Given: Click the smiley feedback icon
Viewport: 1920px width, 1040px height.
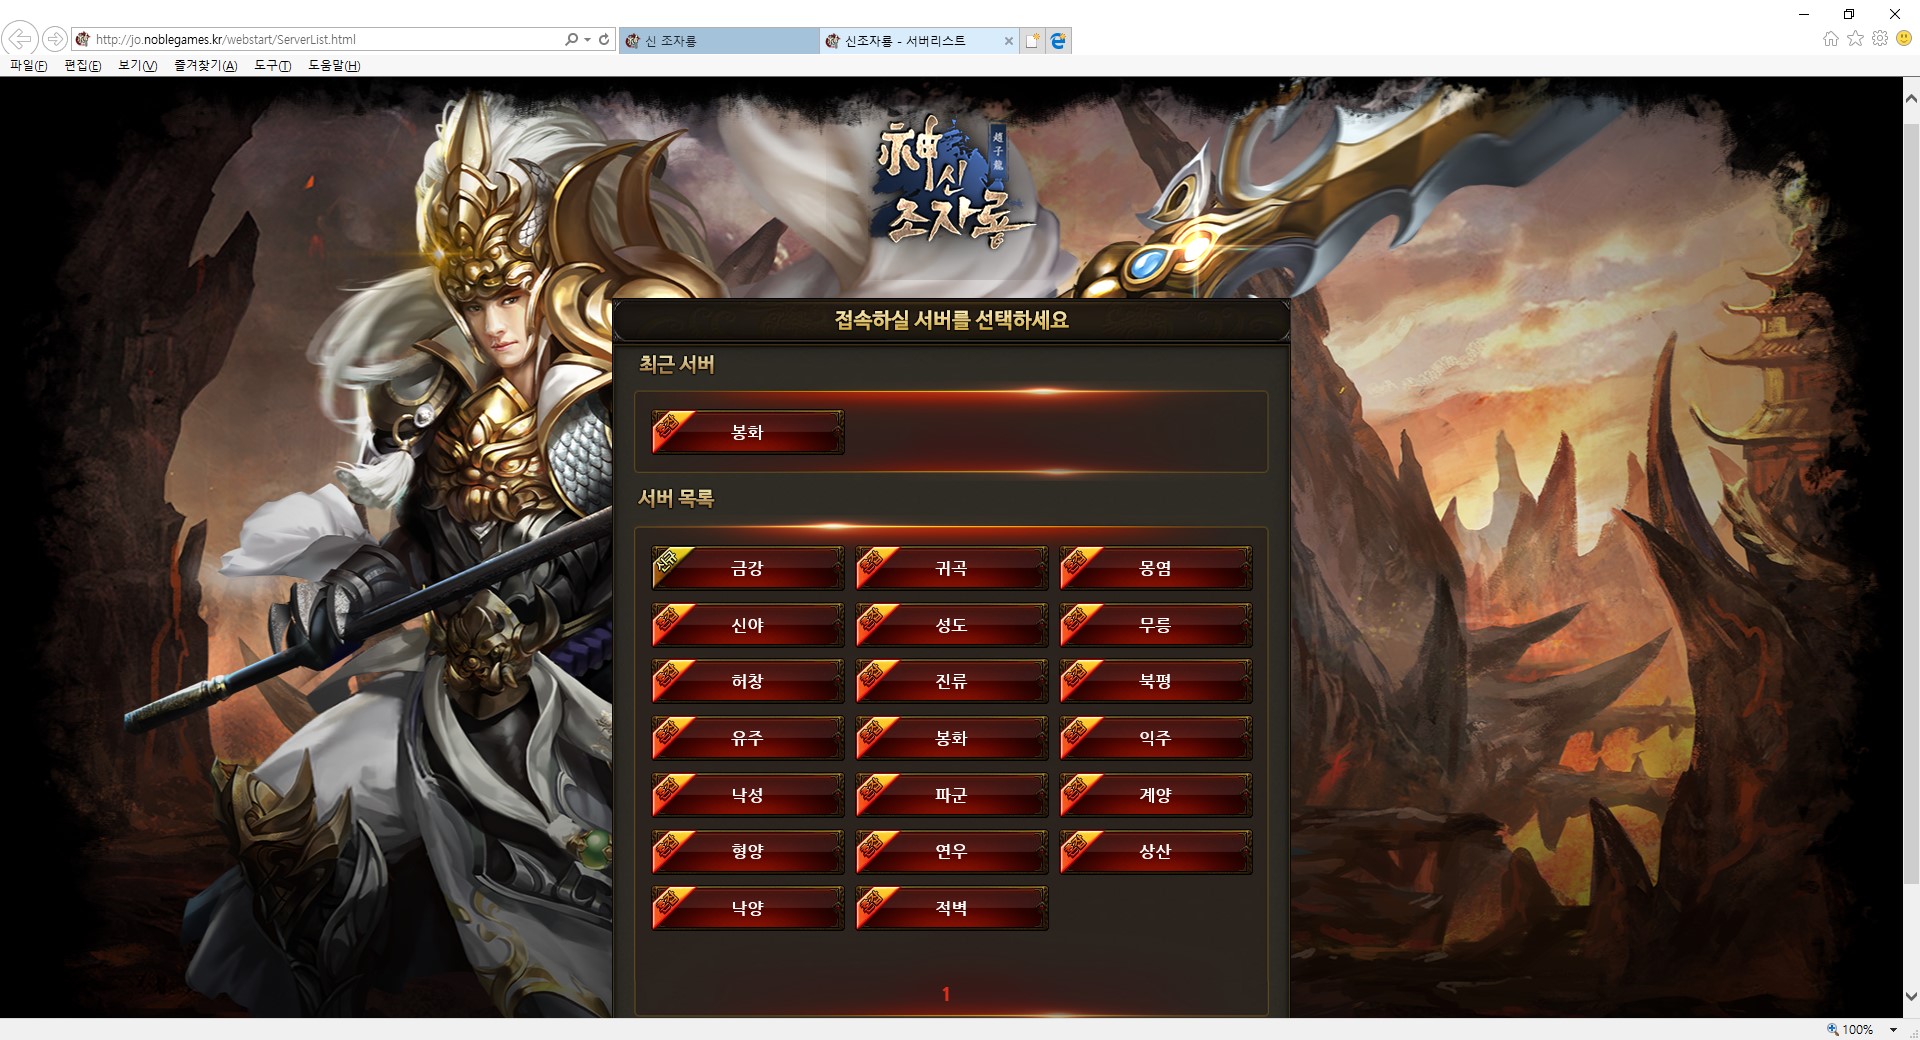Looking at the screenshot, I should pyautogui.click(x=1904, y=38).
